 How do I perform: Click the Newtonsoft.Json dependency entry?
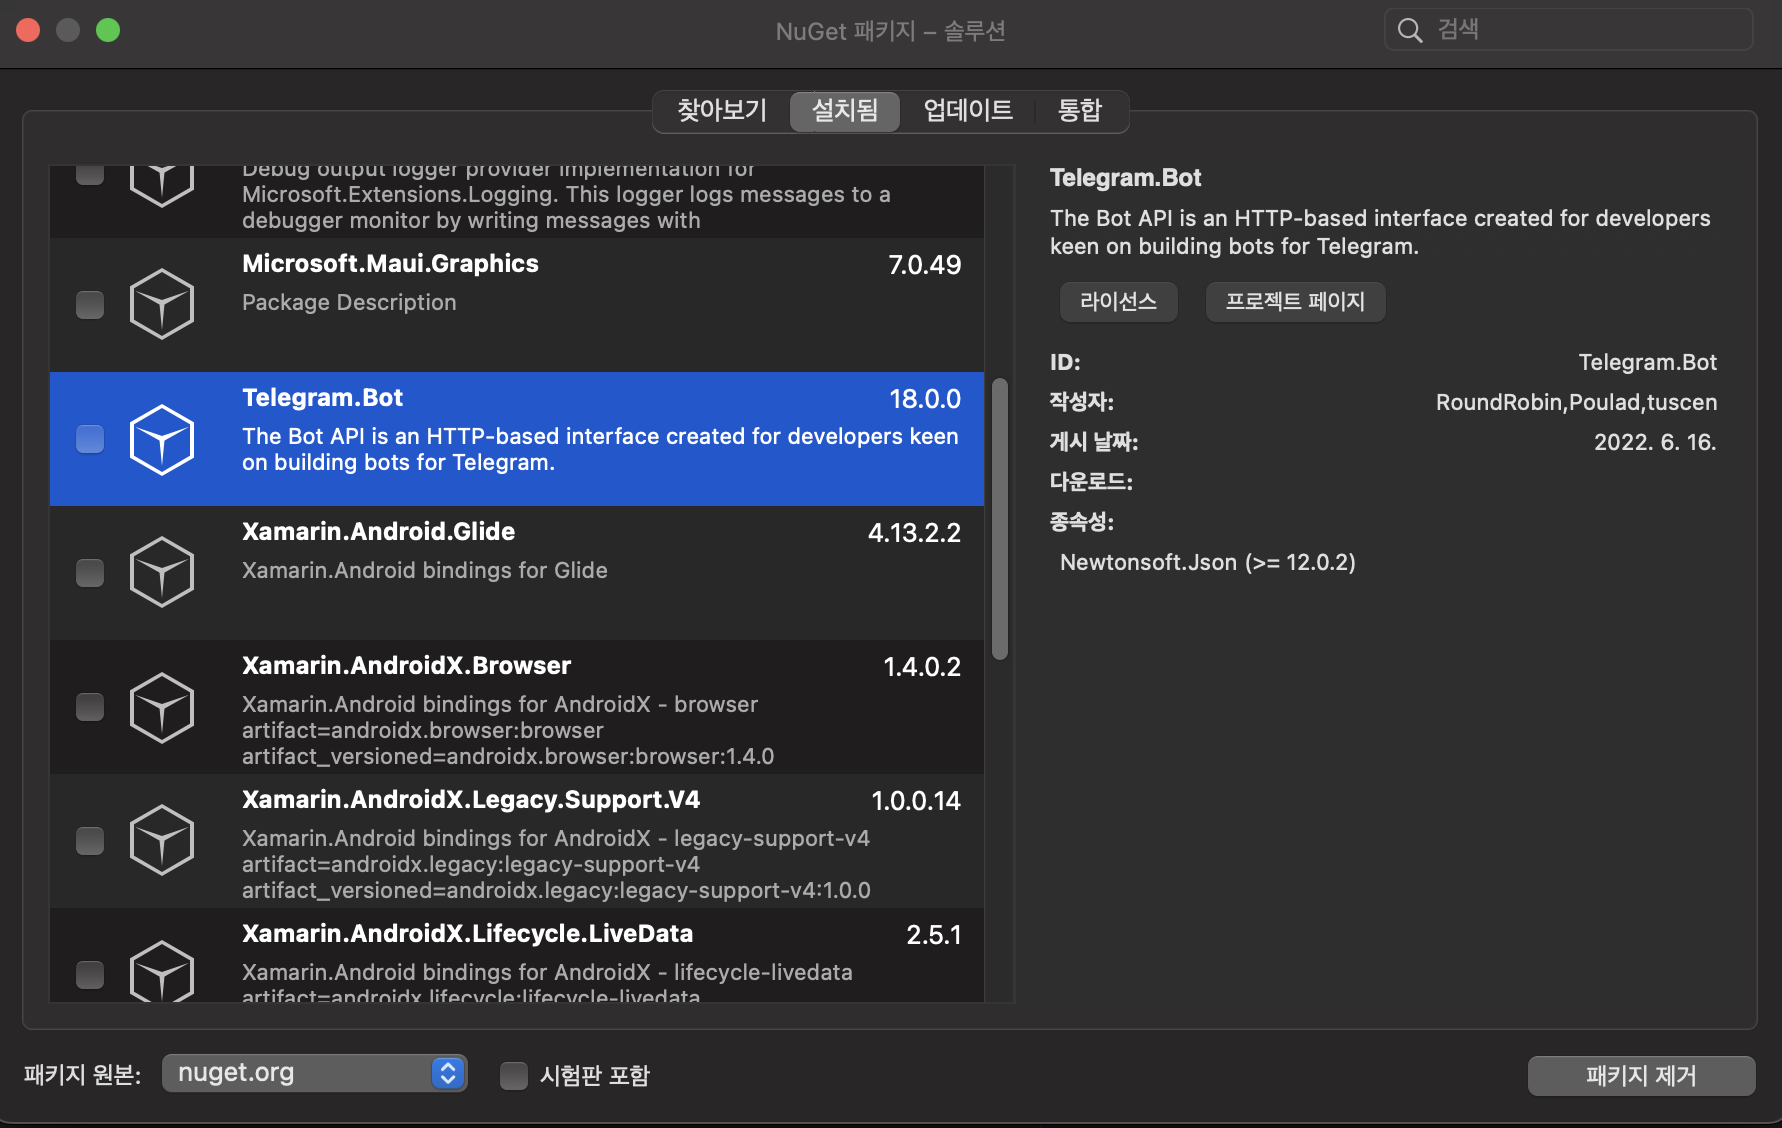1208,562
